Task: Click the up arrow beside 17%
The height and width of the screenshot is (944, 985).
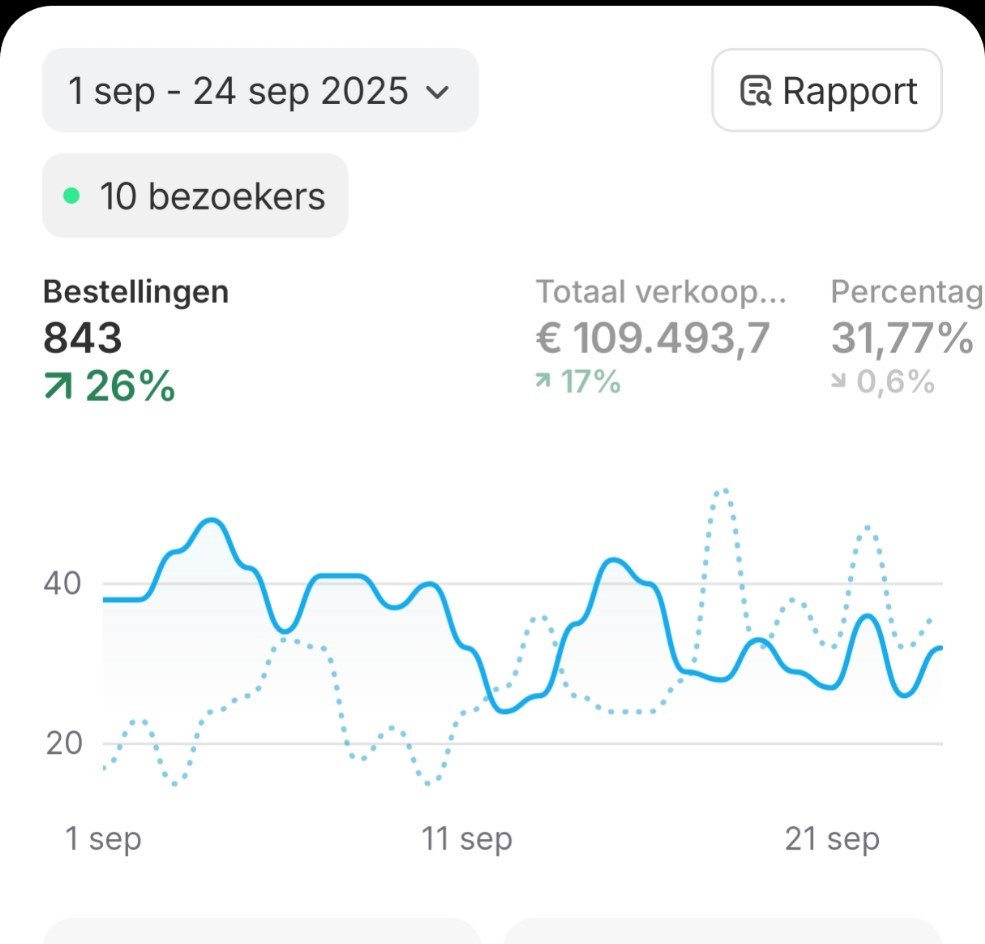Action: pyautogui.click(x=544, y=381)
